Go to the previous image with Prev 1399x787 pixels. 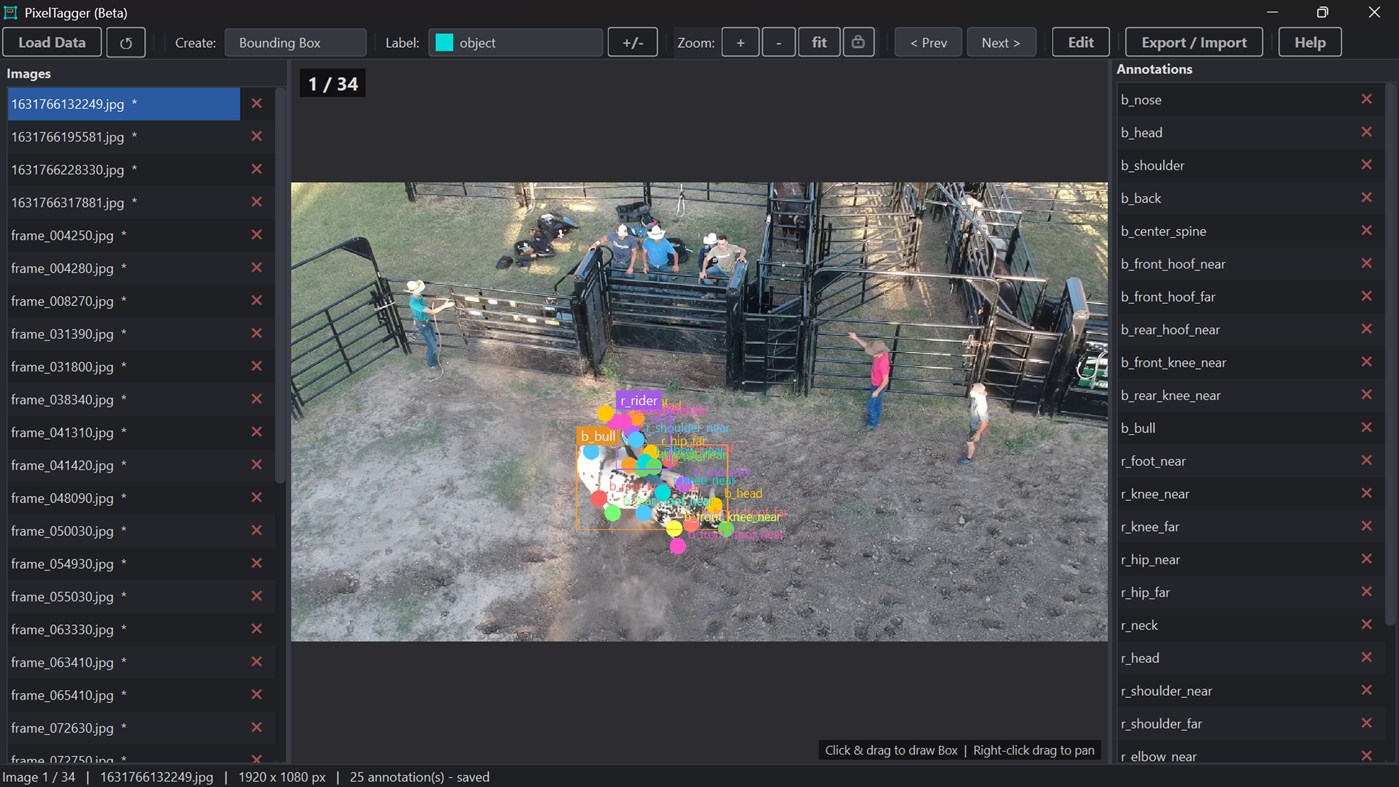[929, 43]
